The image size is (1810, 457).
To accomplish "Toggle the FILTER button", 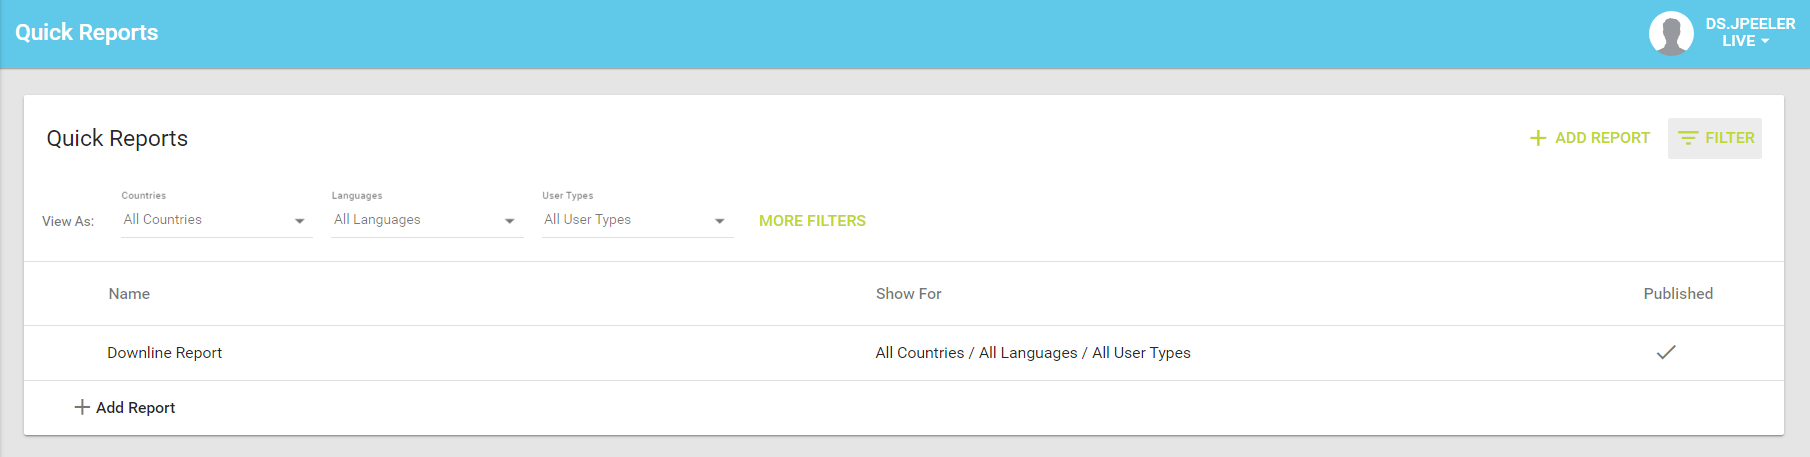I will pos(1715,138).
